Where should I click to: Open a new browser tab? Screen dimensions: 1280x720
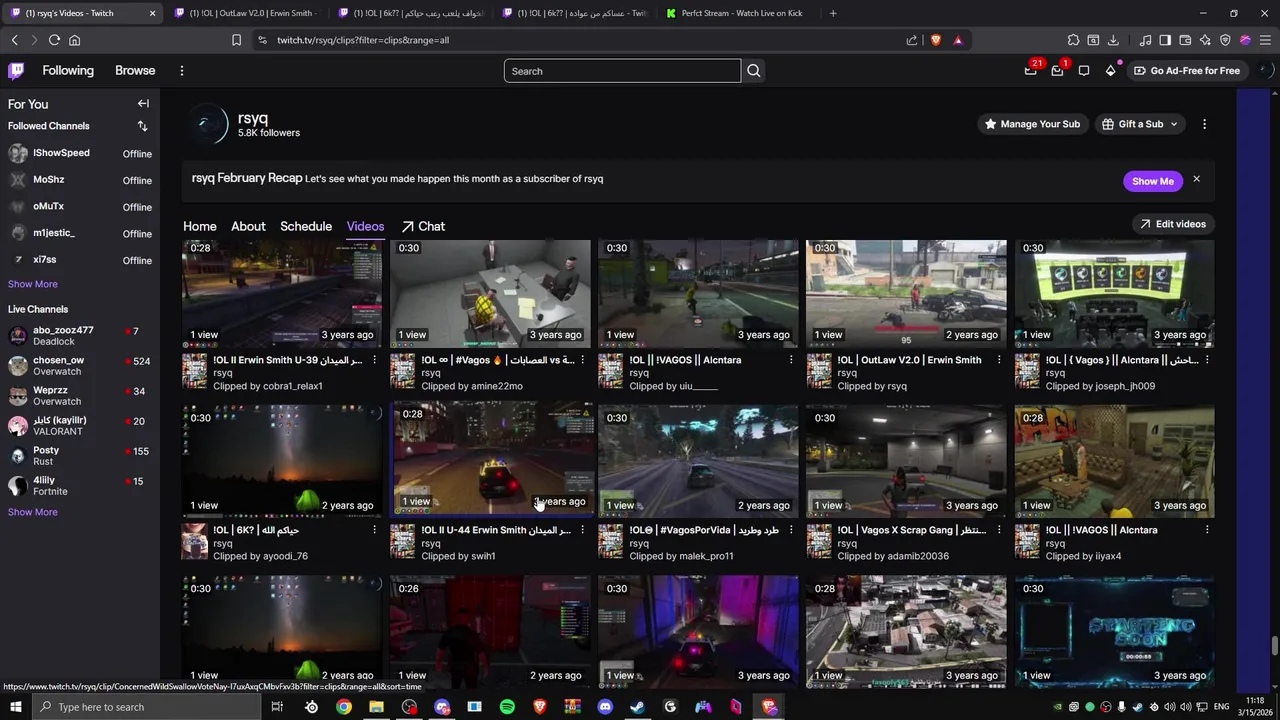tap(833, 13)
